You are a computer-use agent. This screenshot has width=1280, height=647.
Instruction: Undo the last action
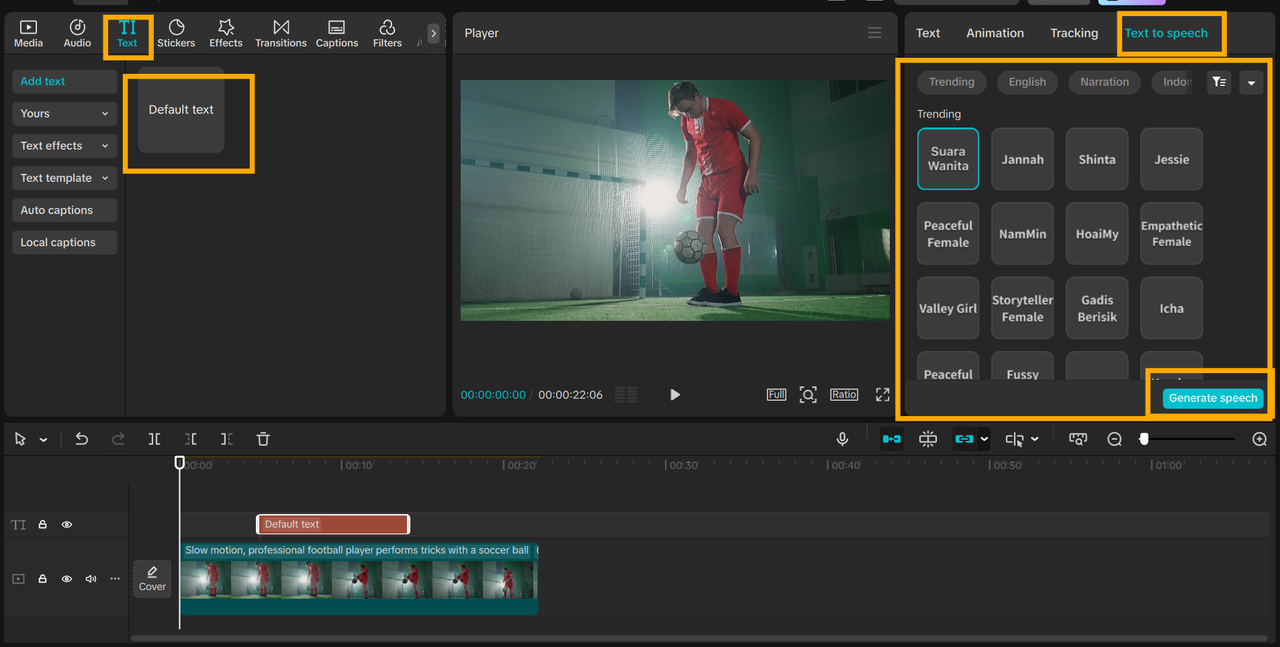click(82, 439)
